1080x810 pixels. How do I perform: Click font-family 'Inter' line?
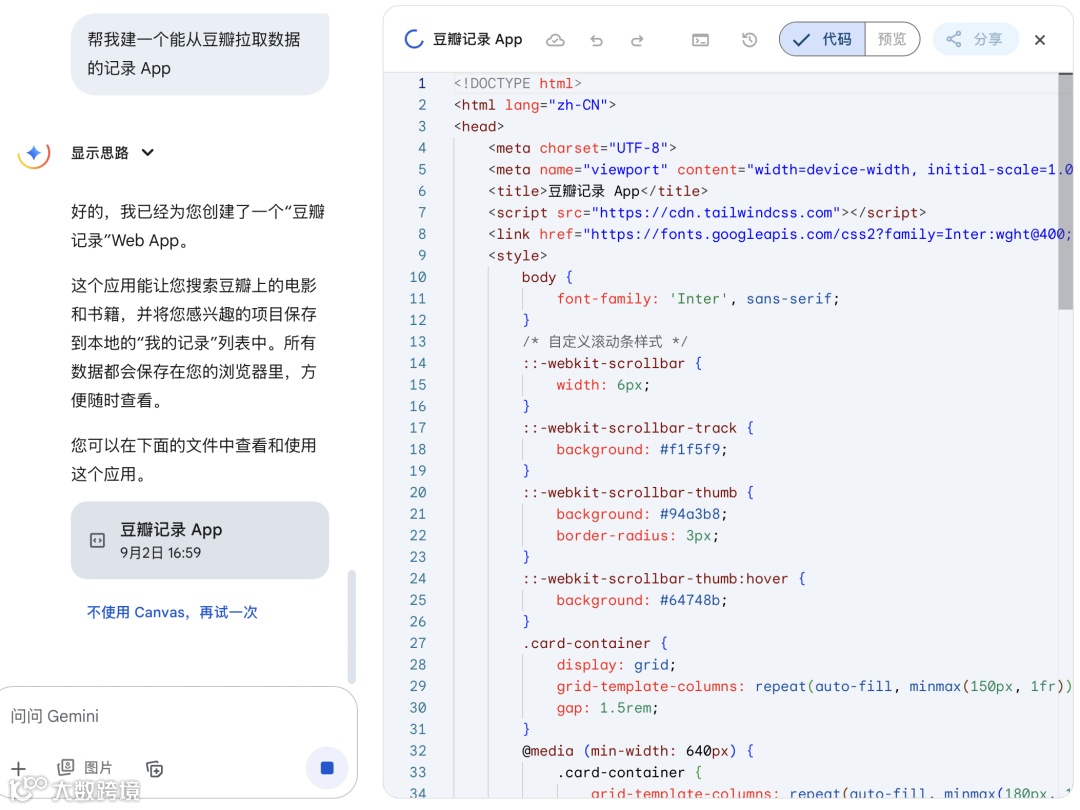[698, 299]
